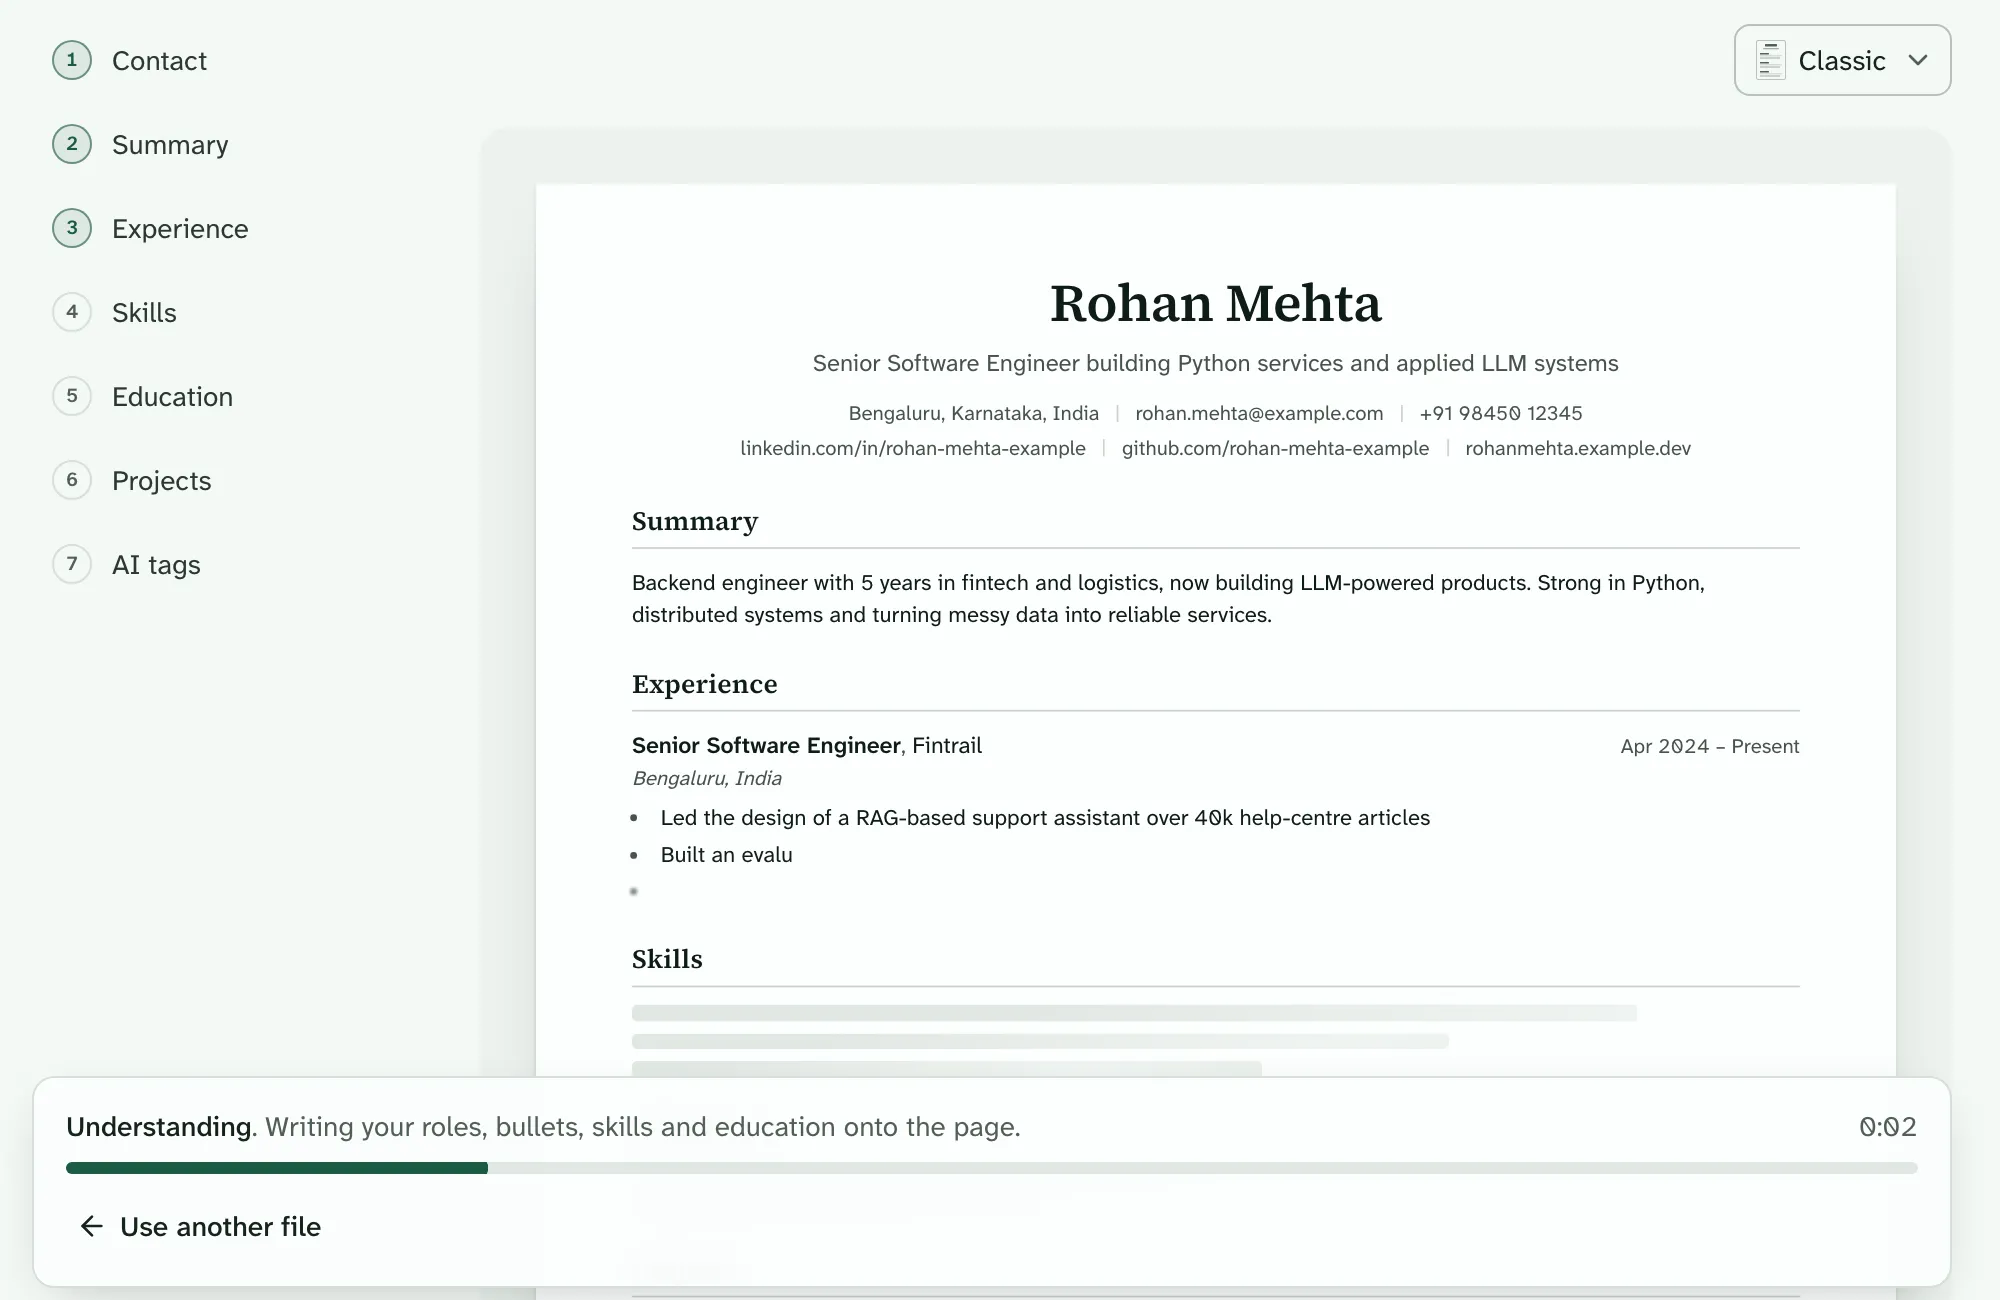Click the back arrow beside Use another file
2000x1300 pixels.
(x=91, y=1226)
